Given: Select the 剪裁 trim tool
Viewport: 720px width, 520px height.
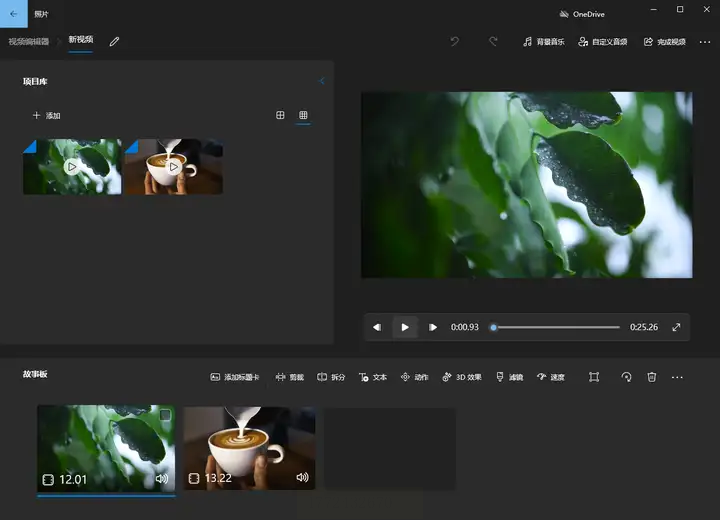Looking at the screenshot, I should pos(289,377).
